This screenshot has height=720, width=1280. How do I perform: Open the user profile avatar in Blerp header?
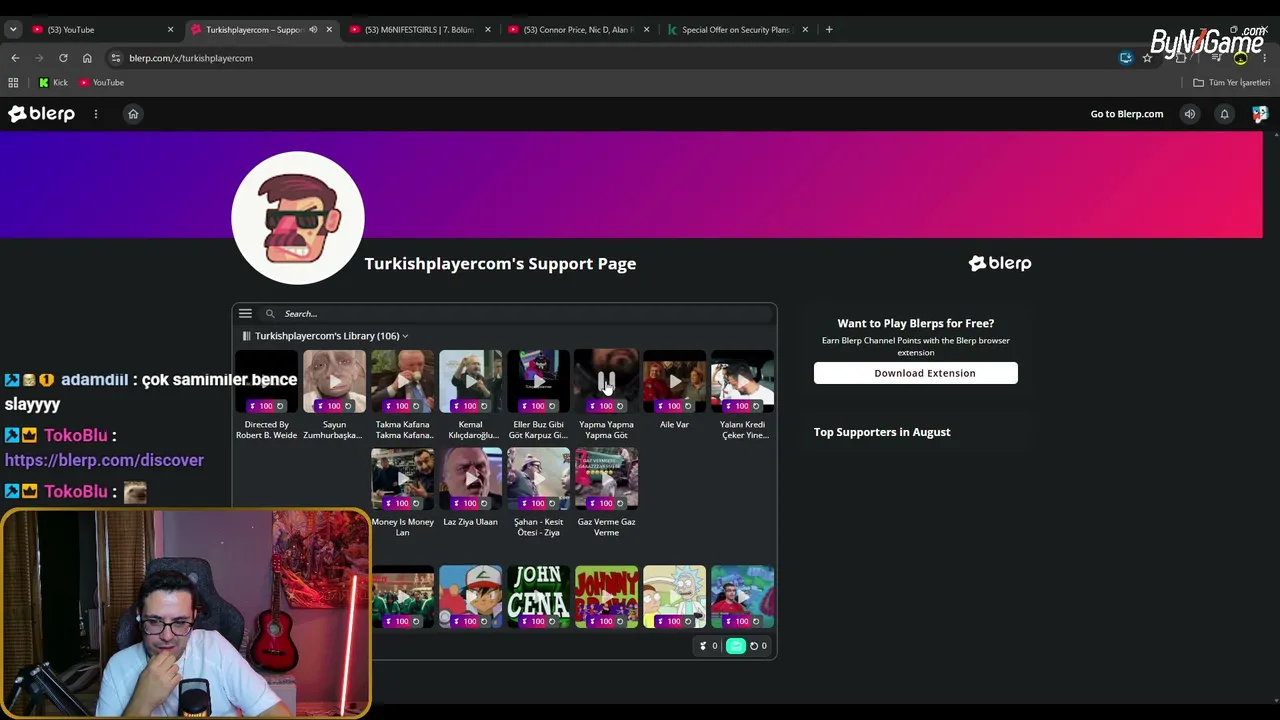pyautogui.click(x=1259, y=114)
